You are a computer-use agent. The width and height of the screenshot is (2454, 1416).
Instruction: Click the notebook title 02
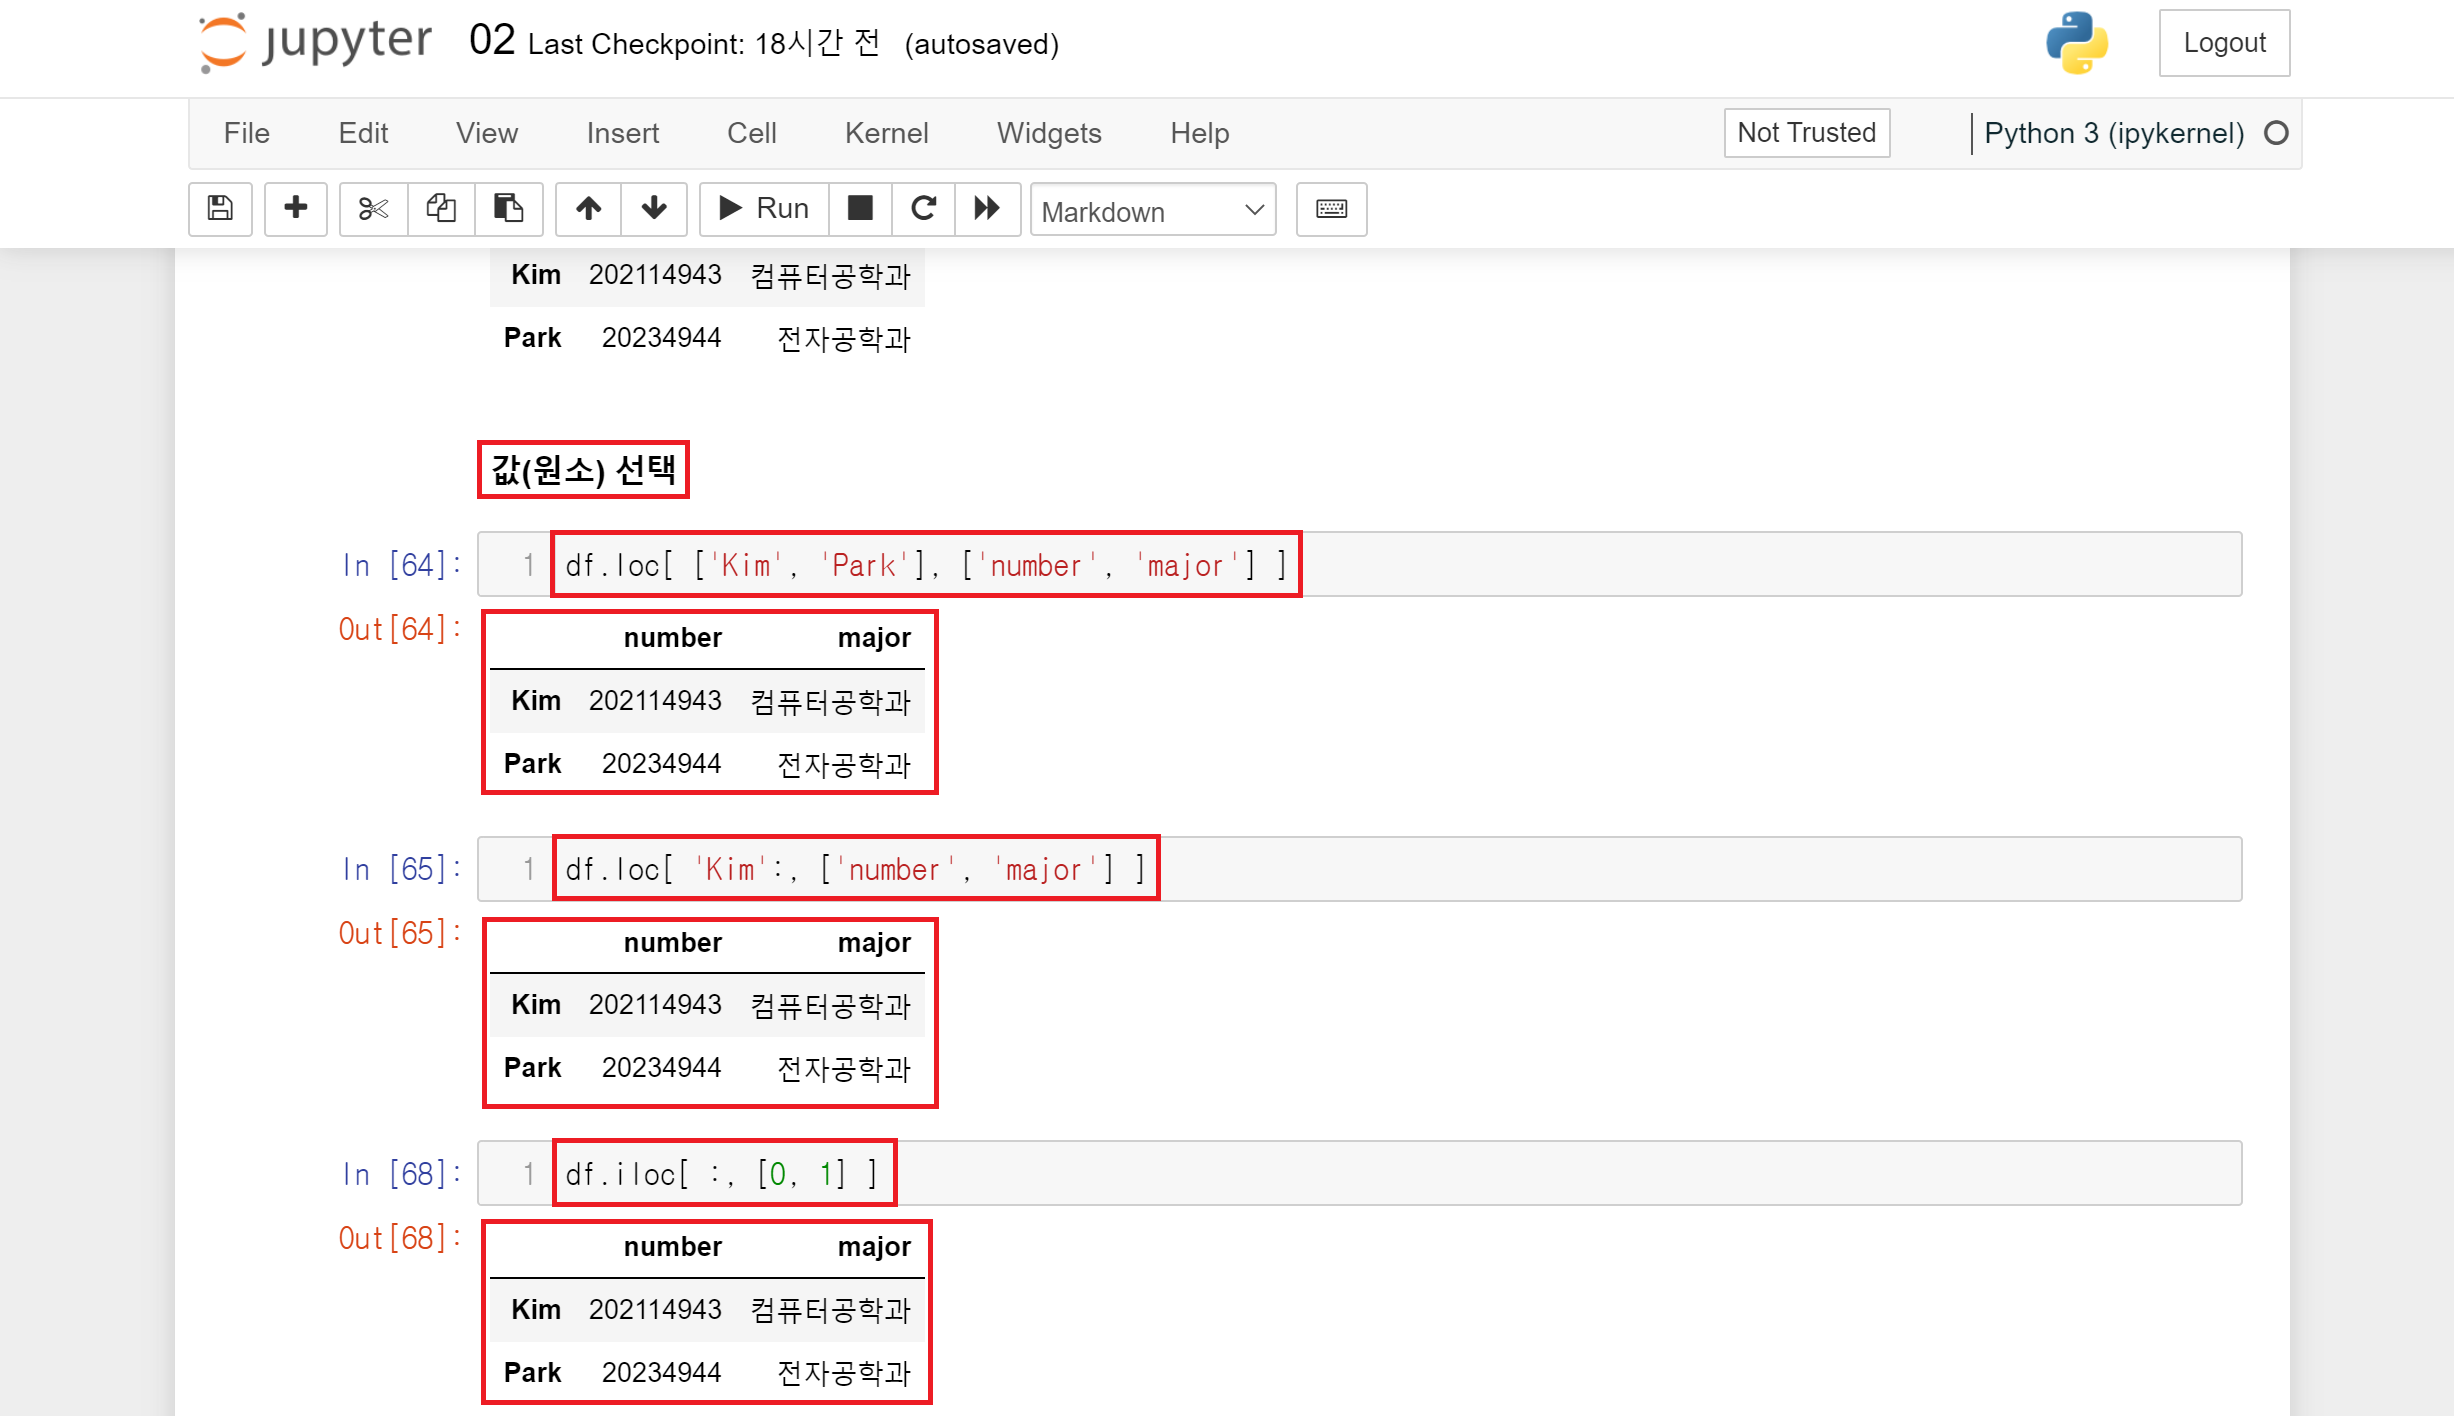pos(491,41)
